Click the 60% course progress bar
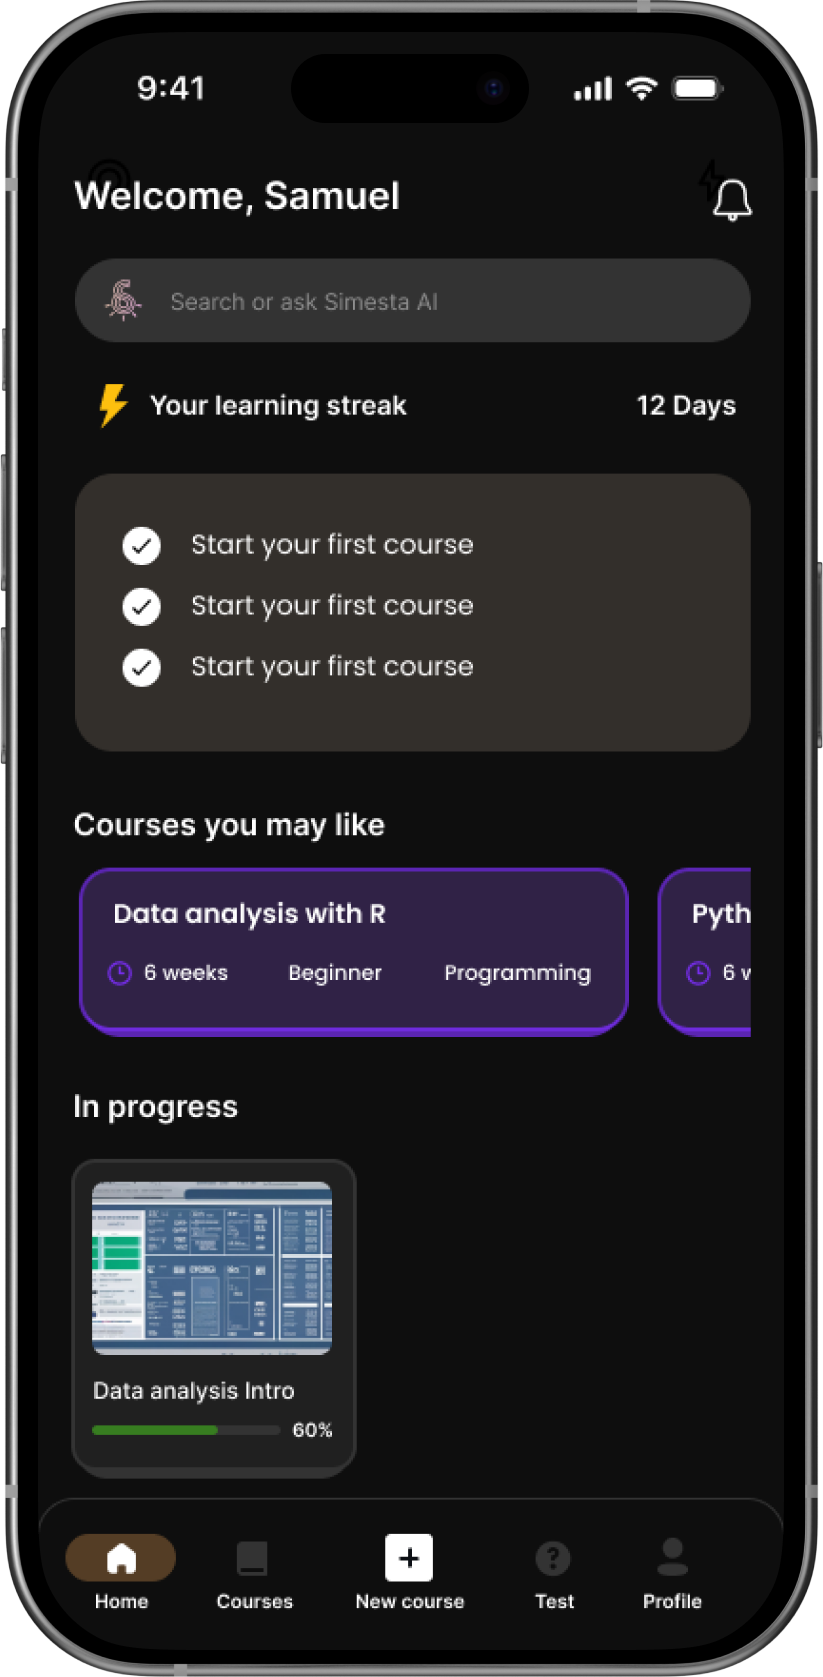This screenshot has width=823, height=1677. click(x=186, y=1430)
